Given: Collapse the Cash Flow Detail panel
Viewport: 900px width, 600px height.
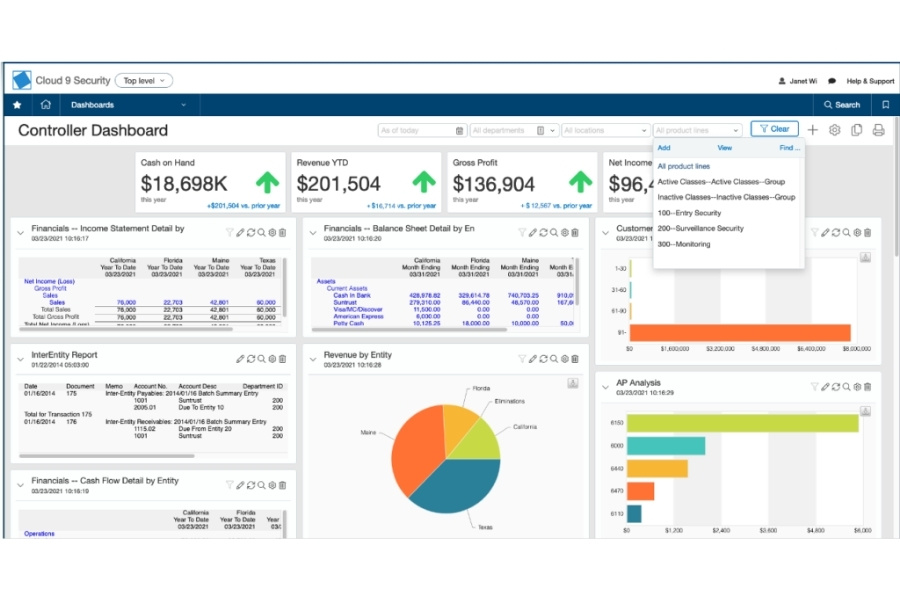Looking at the screenshot, I should [x=21, y=486].
